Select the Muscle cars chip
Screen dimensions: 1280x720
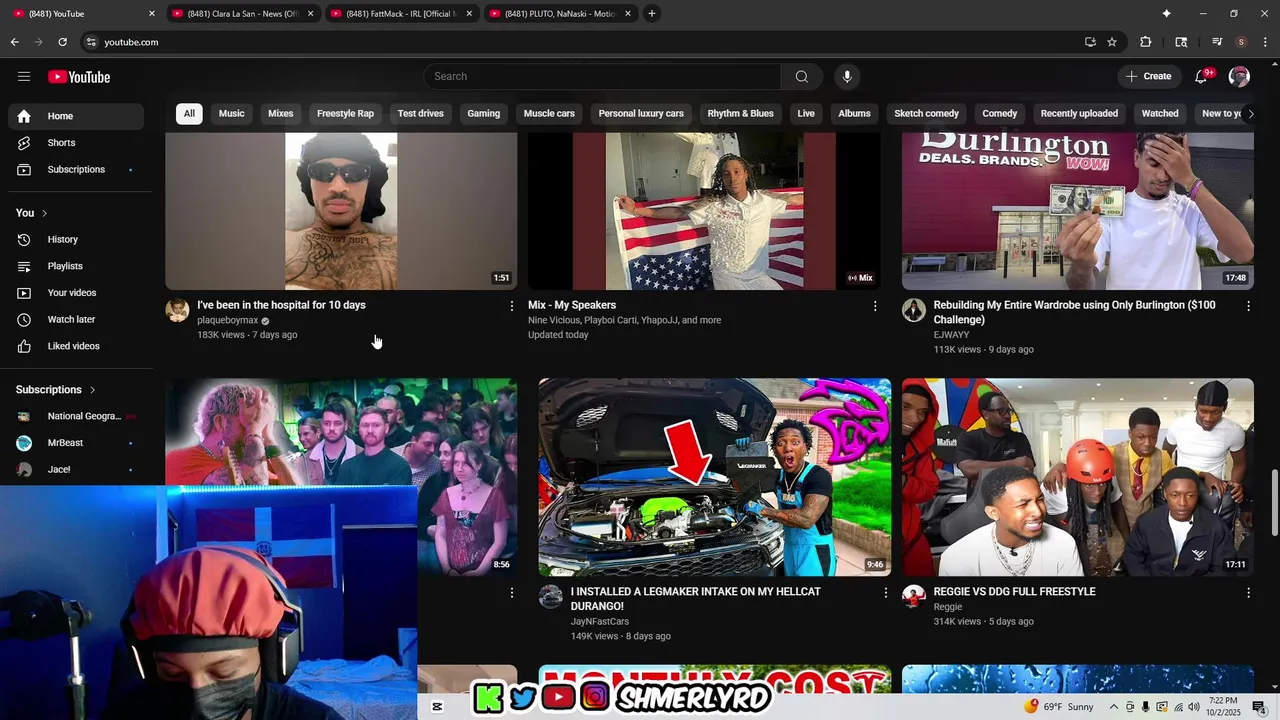coord(549,114)
